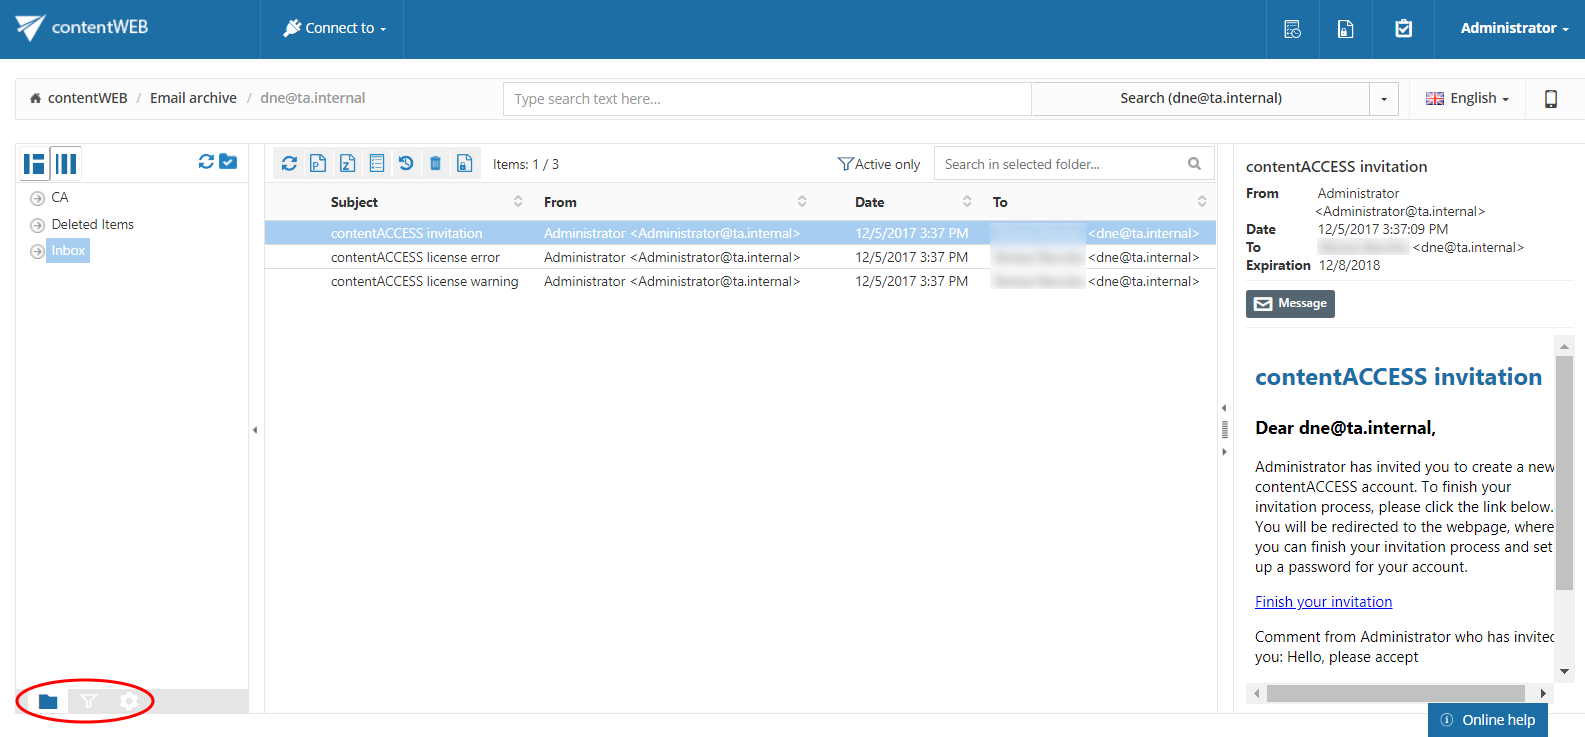Switch to mobile view icon
Viewport: 1585px width, 737px height.
[1551, 98]
